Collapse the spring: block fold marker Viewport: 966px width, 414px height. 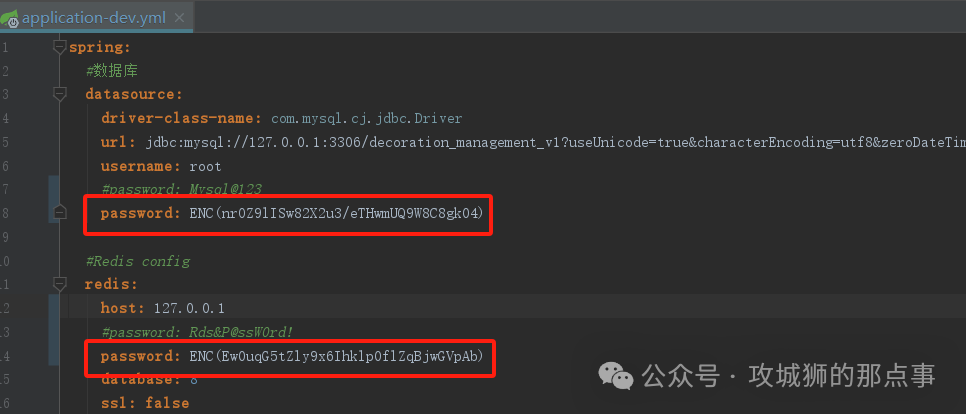click(59, 47)
